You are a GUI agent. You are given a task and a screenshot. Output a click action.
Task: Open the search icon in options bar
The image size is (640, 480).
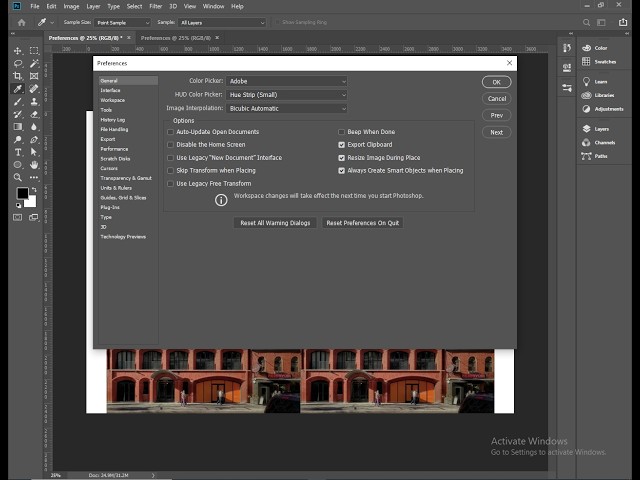[586, 22]
